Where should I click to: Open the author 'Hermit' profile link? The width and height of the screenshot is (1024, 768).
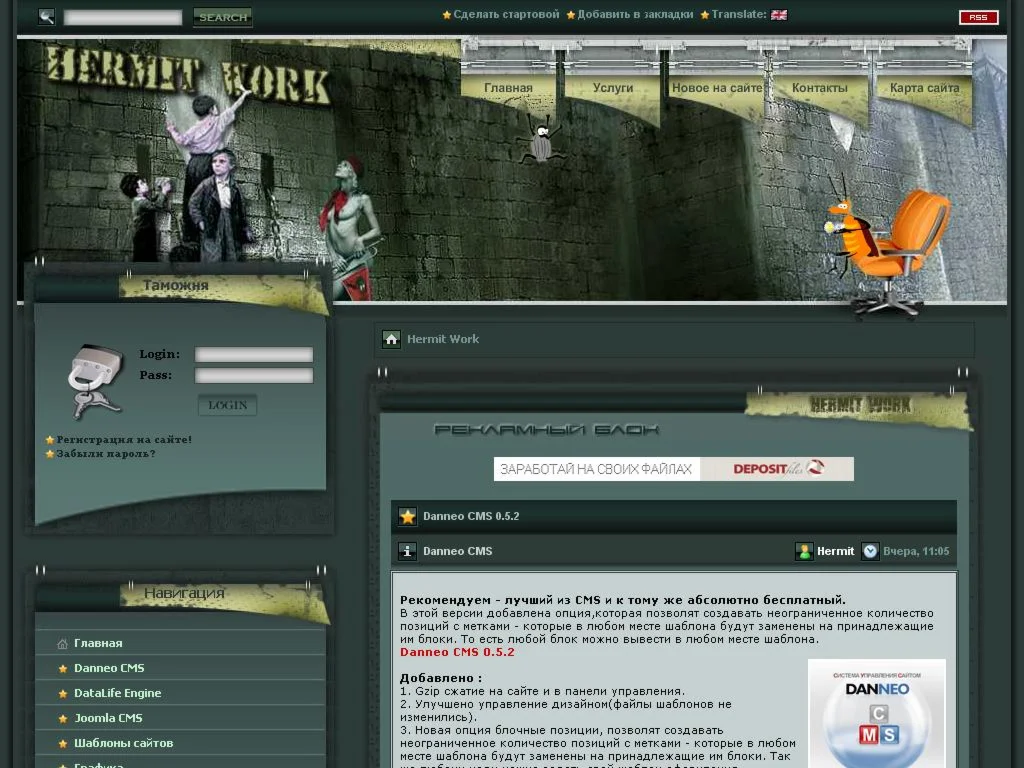click(835, 551)
